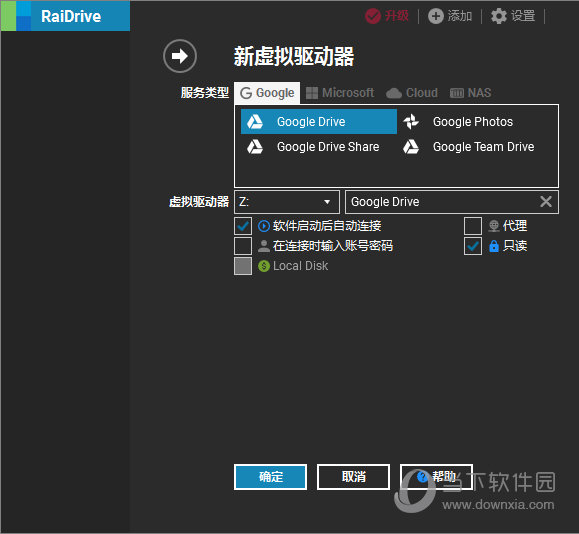Switch to the Microsoft service tab
The height and width of the screenshot is (534, 579).
coord(340,93)
